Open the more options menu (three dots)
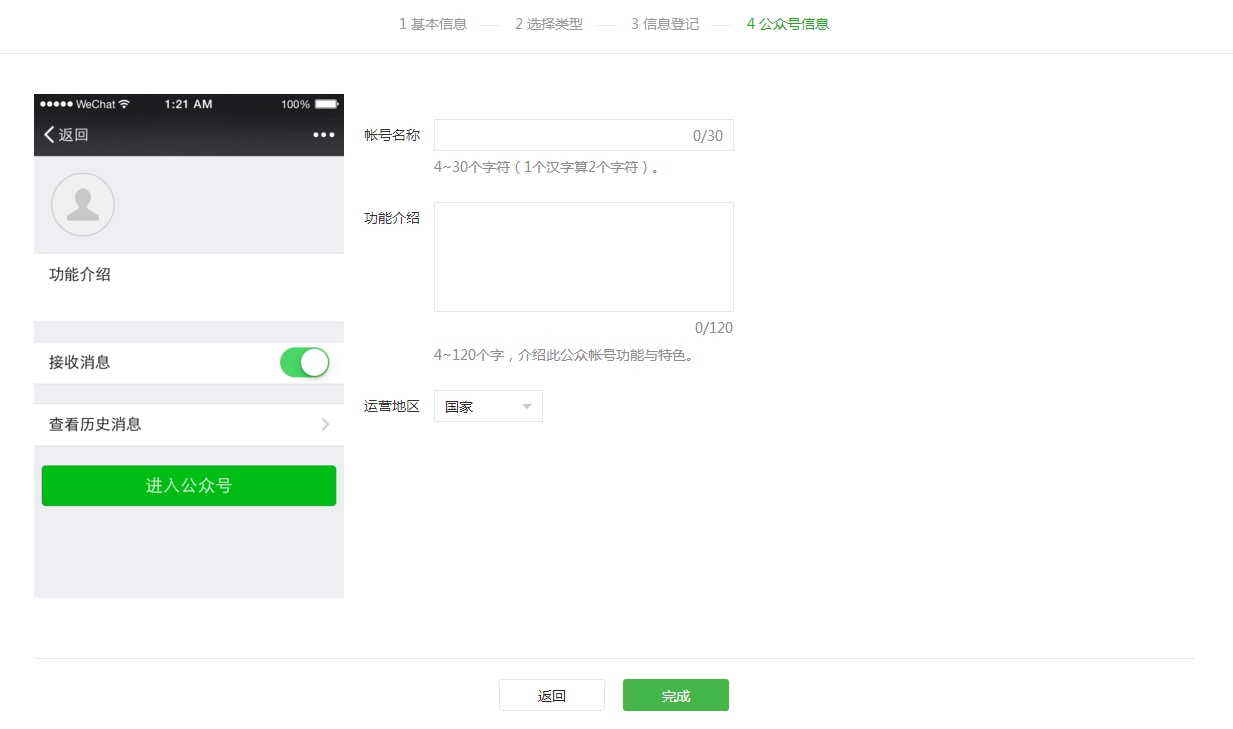The height and width of the screenshot is (729, 1233). pyautogui.click(x=323, y=134)
